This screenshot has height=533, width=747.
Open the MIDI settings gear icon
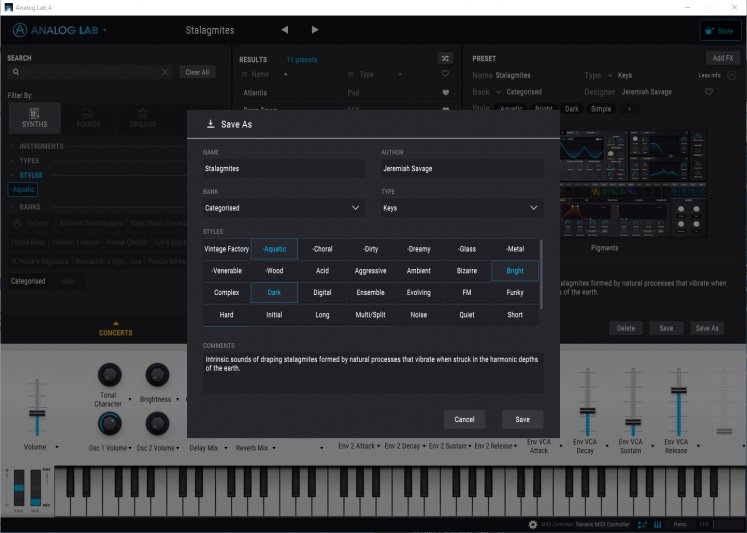click(x=533, y=524)
